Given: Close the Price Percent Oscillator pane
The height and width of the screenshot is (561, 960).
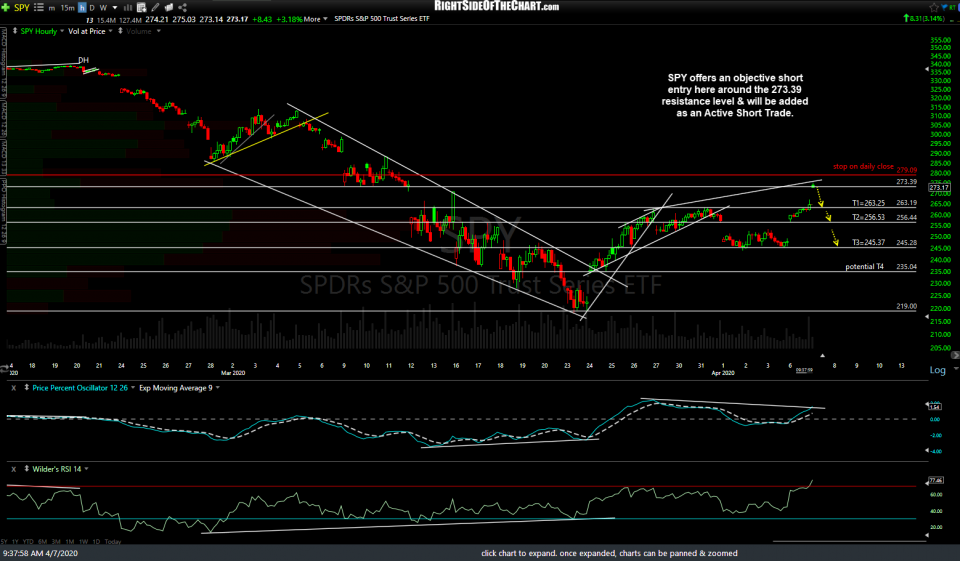Looking at the screenshot, I should point(13,388).
